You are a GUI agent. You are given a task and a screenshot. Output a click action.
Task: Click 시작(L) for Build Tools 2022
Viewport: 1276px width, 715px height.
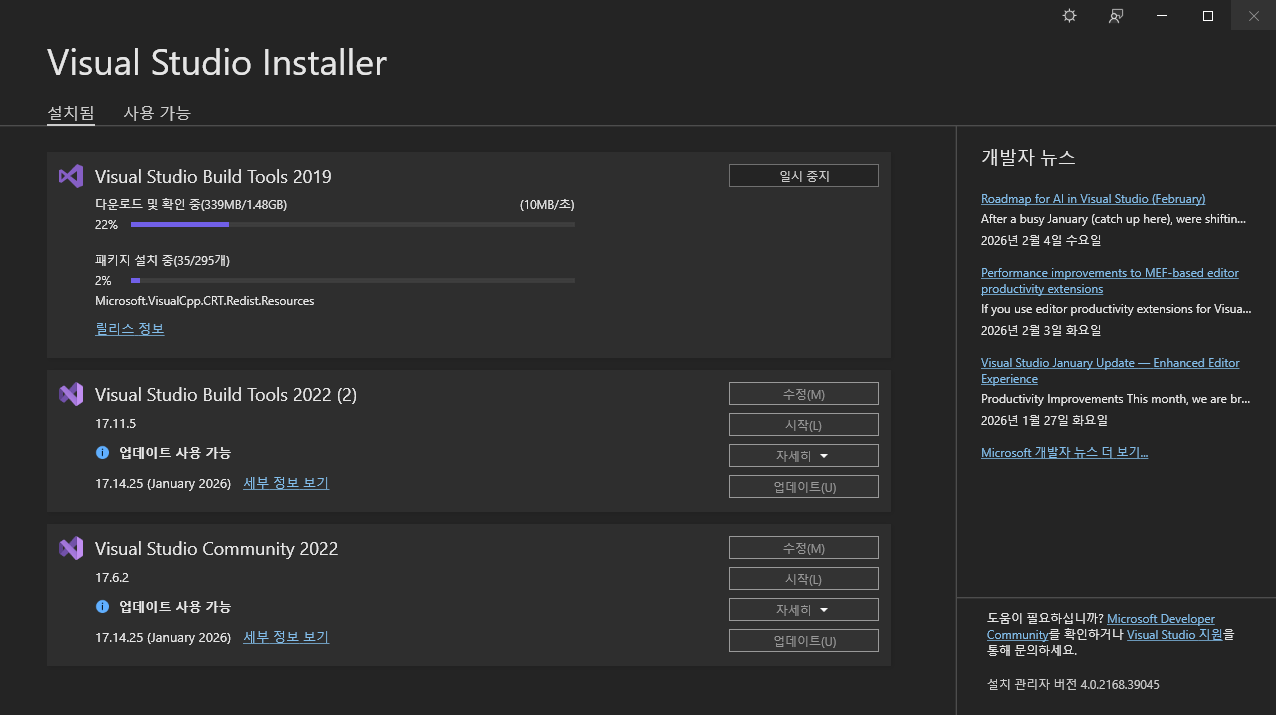(804, 425)
